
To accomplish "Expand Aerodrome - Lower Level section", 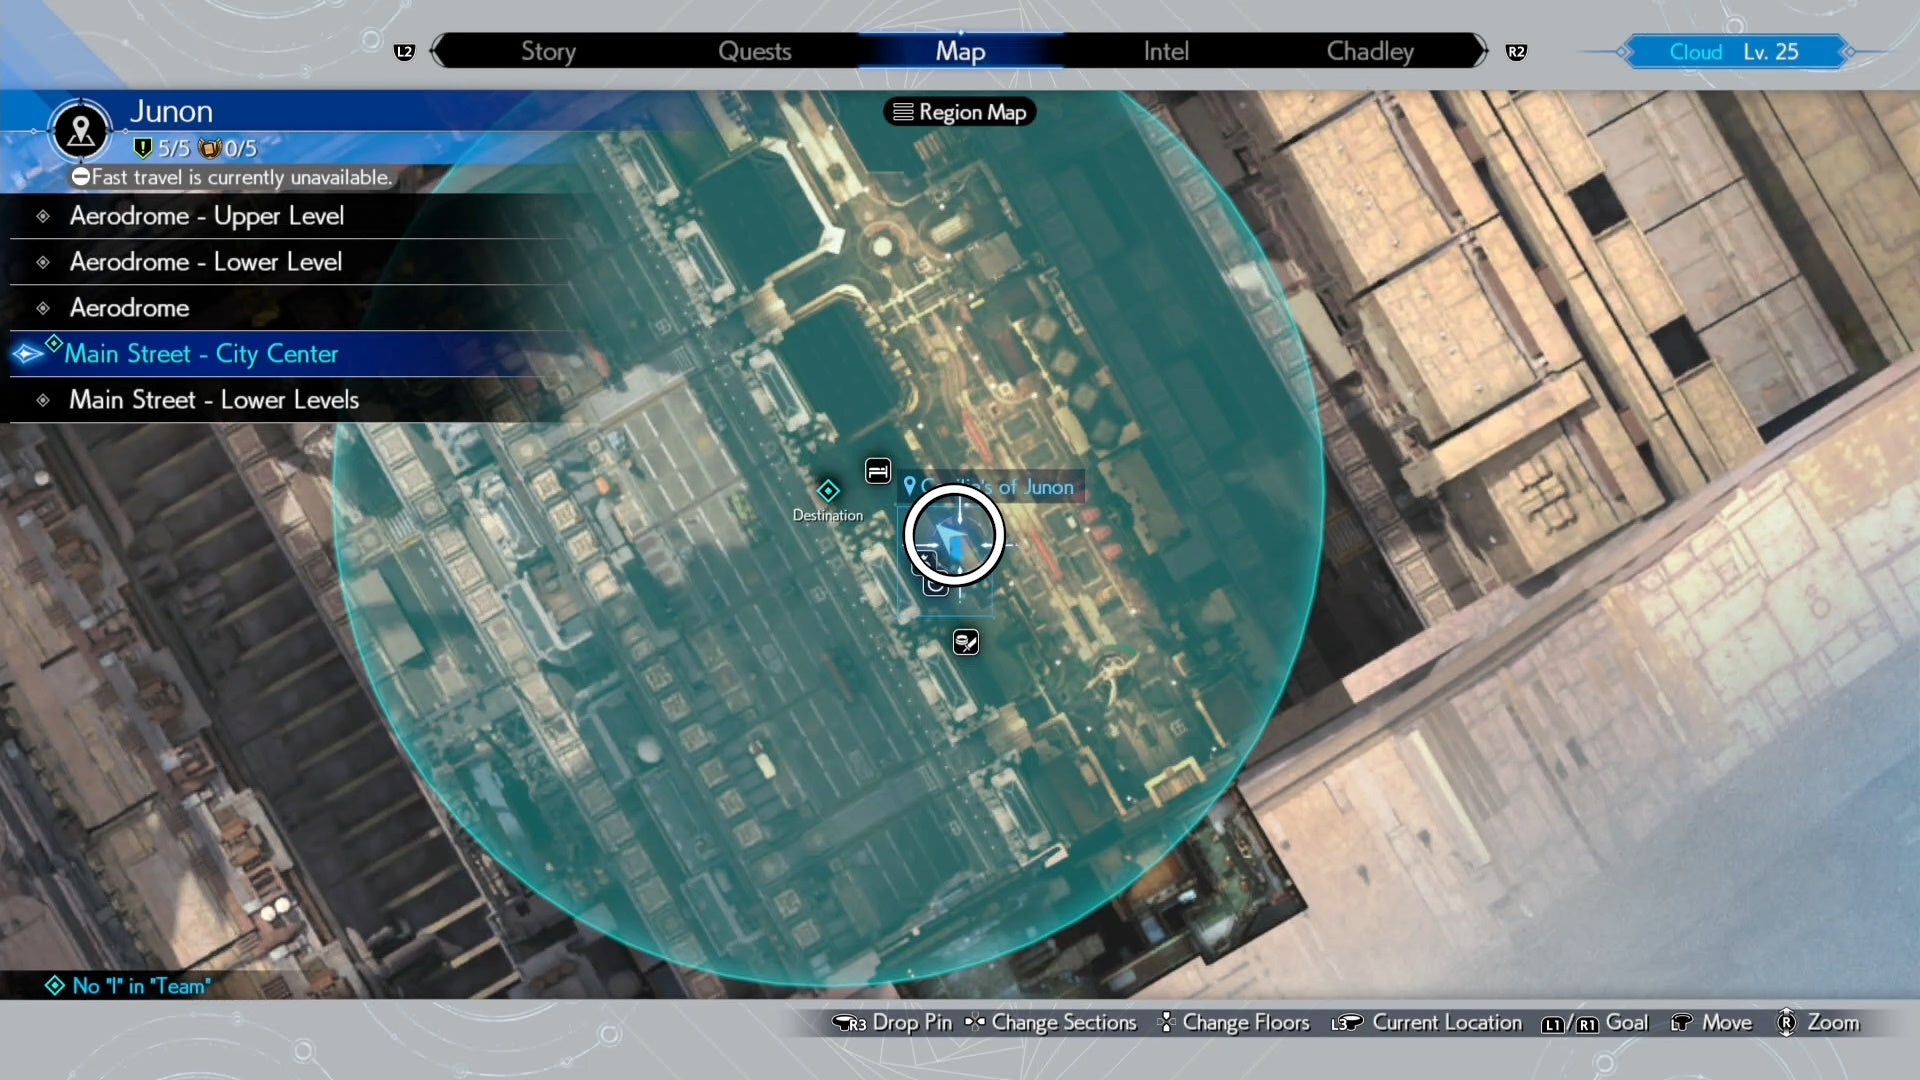I will 206,262.
